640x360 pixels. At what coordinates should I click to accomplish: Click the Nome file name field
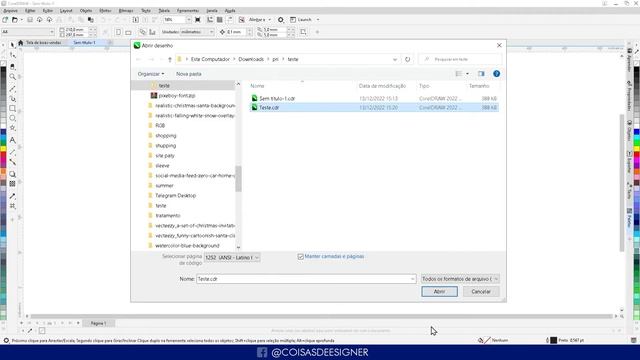click(306, 279)
